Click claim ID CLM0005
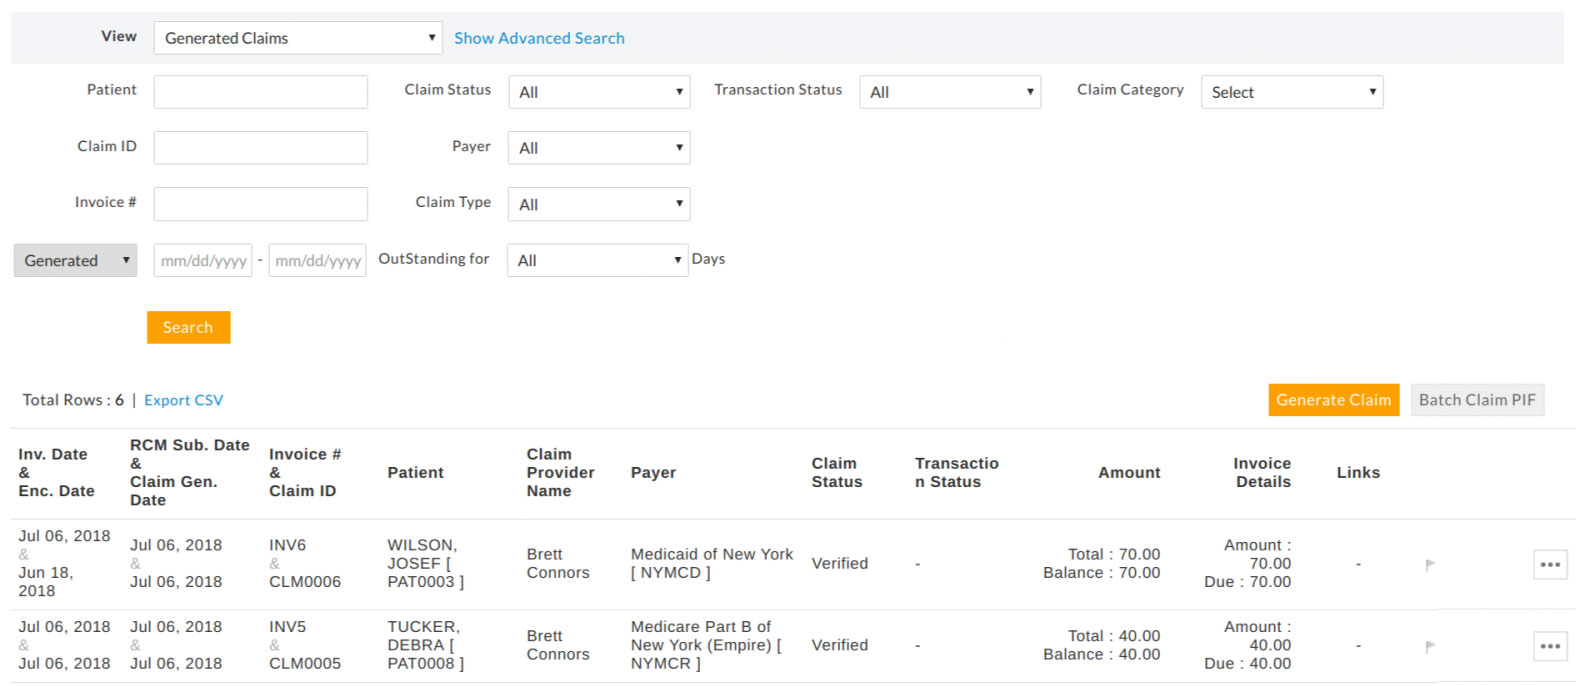 (305, 664)
